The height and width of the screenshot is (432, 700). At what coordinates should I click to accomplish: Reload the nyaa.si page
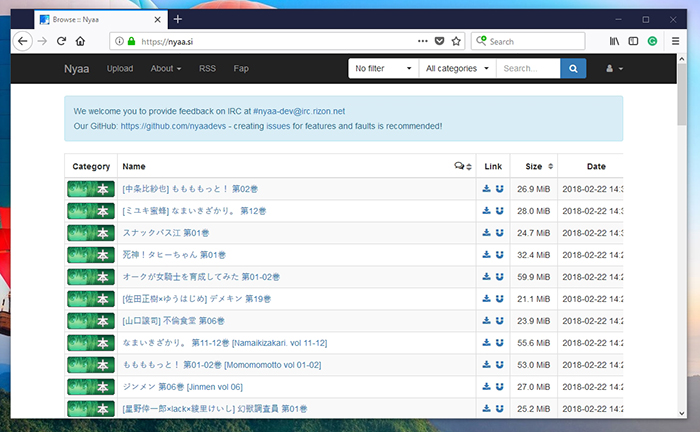point(61,42)
